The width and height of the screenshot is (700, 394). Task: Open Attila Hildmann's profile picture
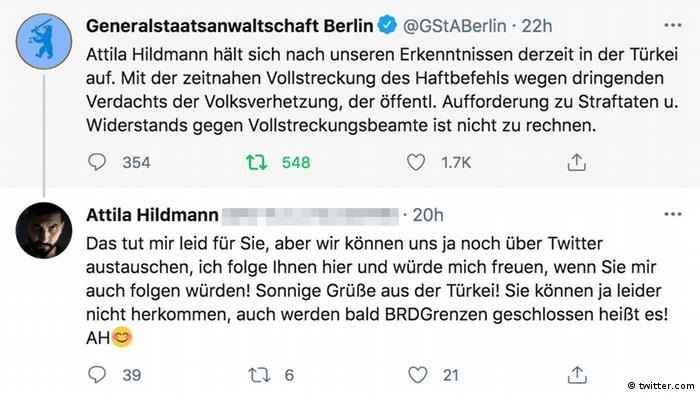pyautogui.click(x=44, y=230)
